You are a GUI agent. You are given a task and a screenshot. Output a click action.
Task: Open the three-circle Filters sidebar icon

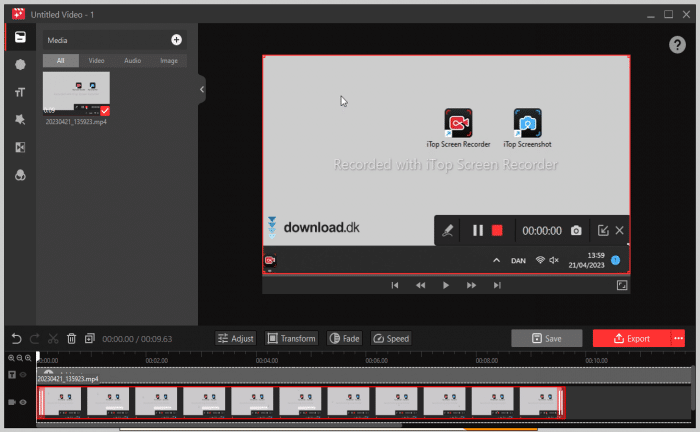[20, 175]
